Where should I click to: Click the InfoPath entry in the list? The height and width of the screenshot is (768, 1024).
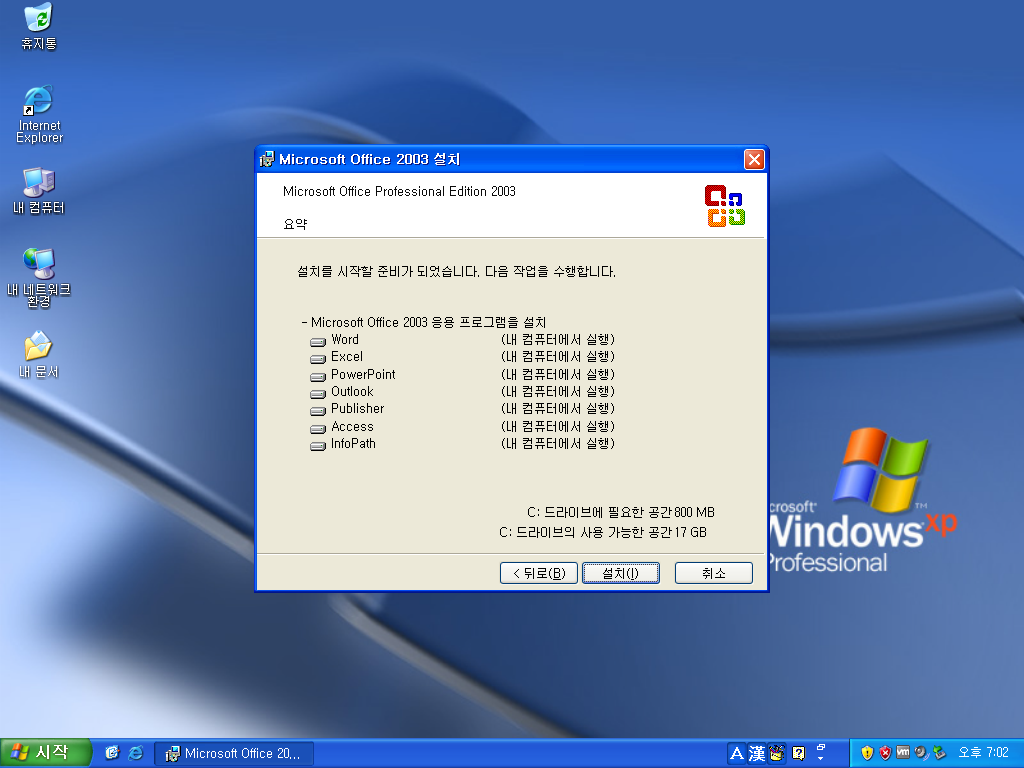pos(353,443)
